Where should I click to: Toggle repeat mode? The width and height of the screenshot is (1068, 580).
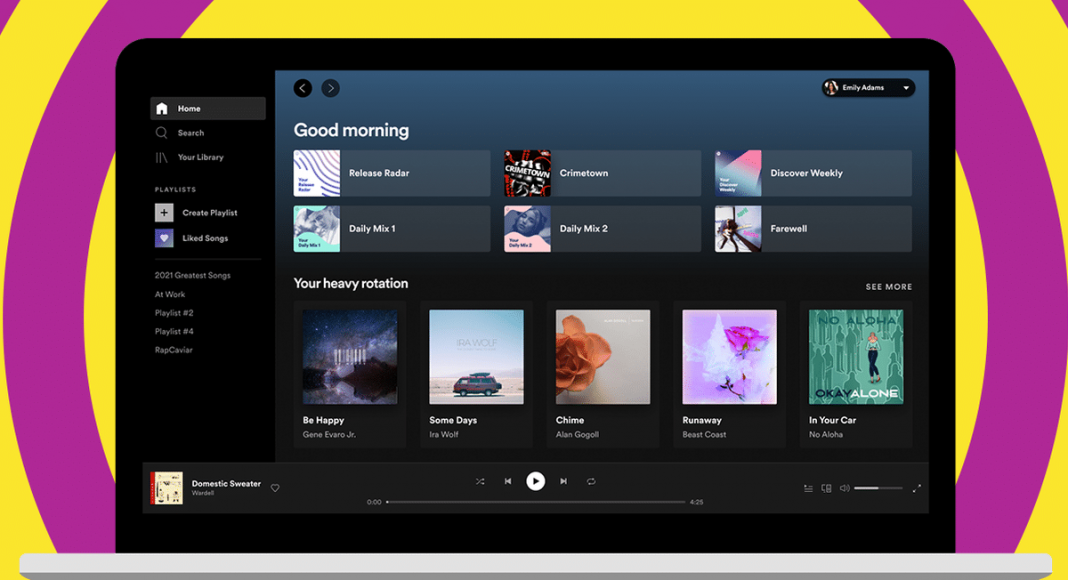click(x=591, y=481)
